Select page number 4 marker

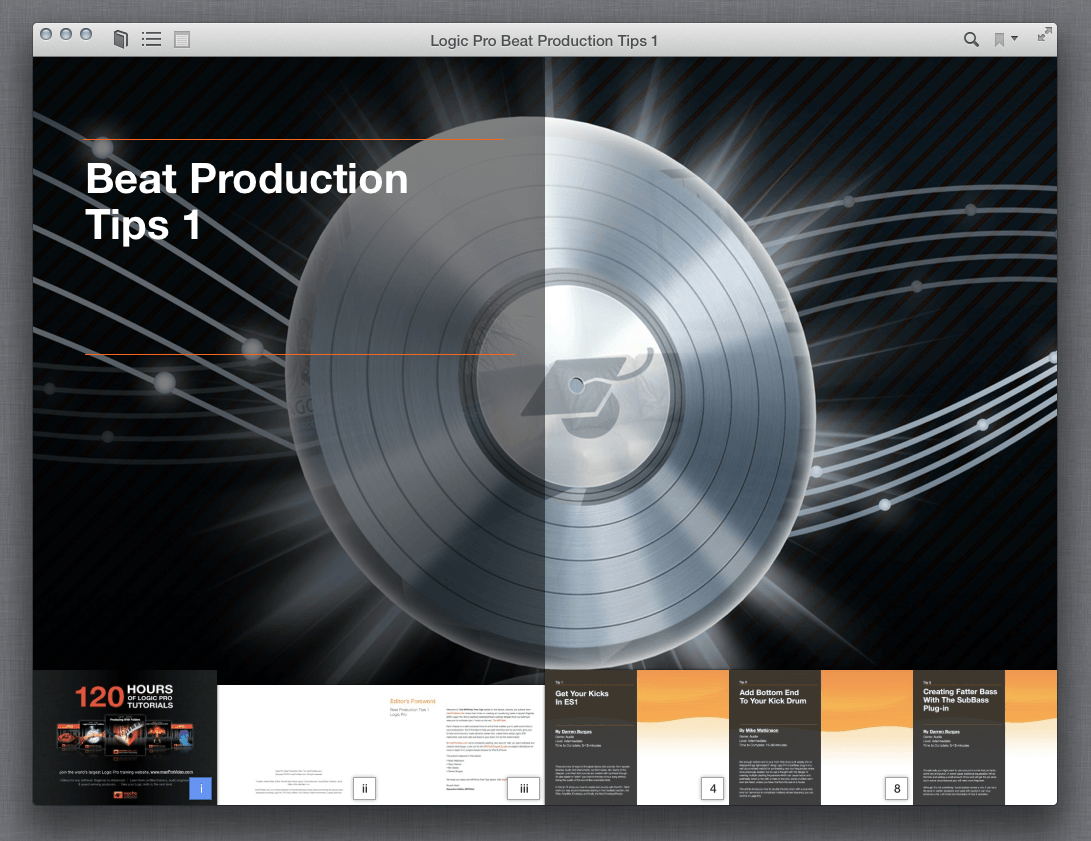click(x=712, y=788)
